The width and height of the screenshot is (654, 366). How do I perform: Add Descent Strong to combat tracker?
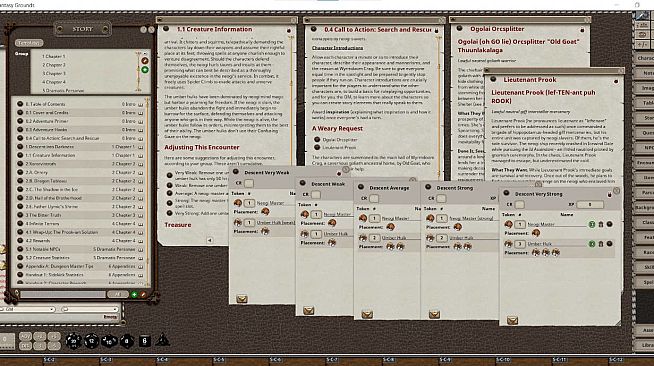(x=434, y=314)
